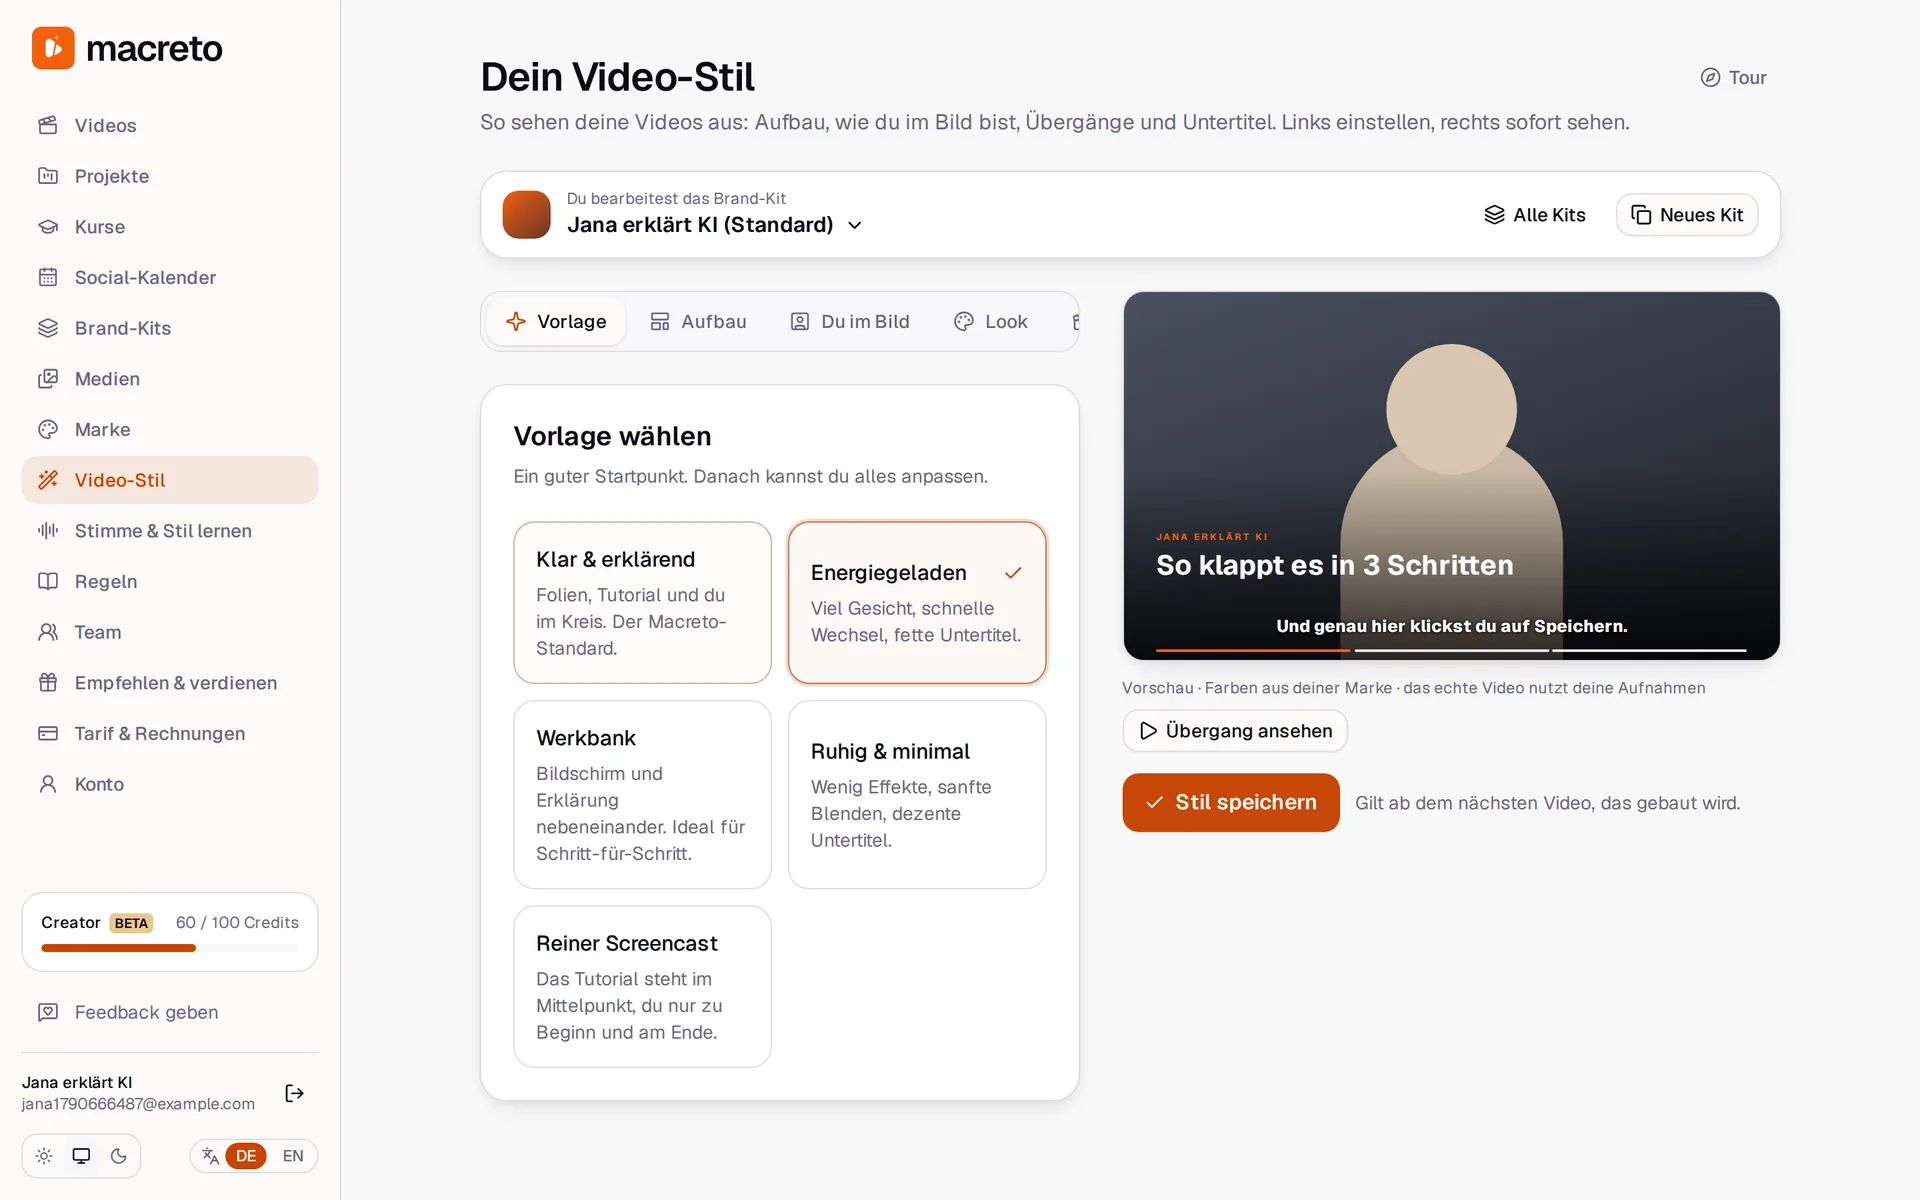This screenshot has width=1920, height=1200.
Task: Click the Empfehlen & verdienen gift icon
Action: coord(48,683)
